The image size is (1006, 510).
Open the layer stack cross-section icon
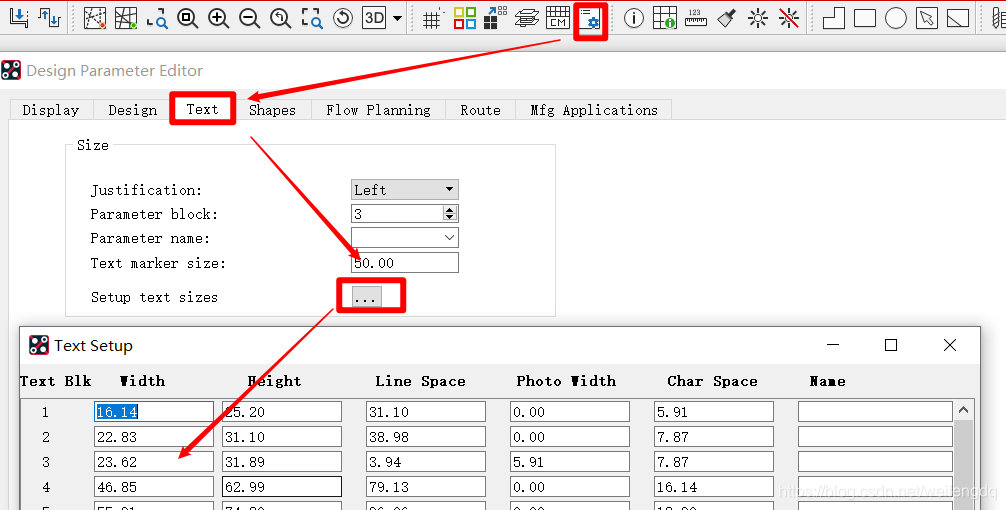coord(526,18)
